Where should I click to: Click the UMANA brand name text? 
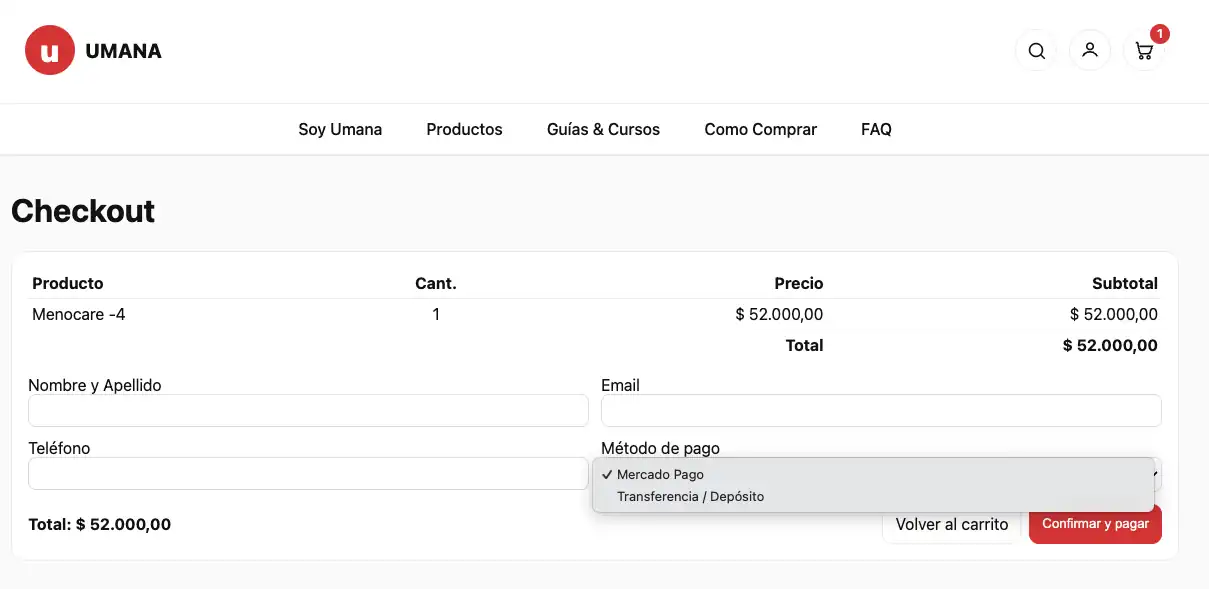point(123,51)
